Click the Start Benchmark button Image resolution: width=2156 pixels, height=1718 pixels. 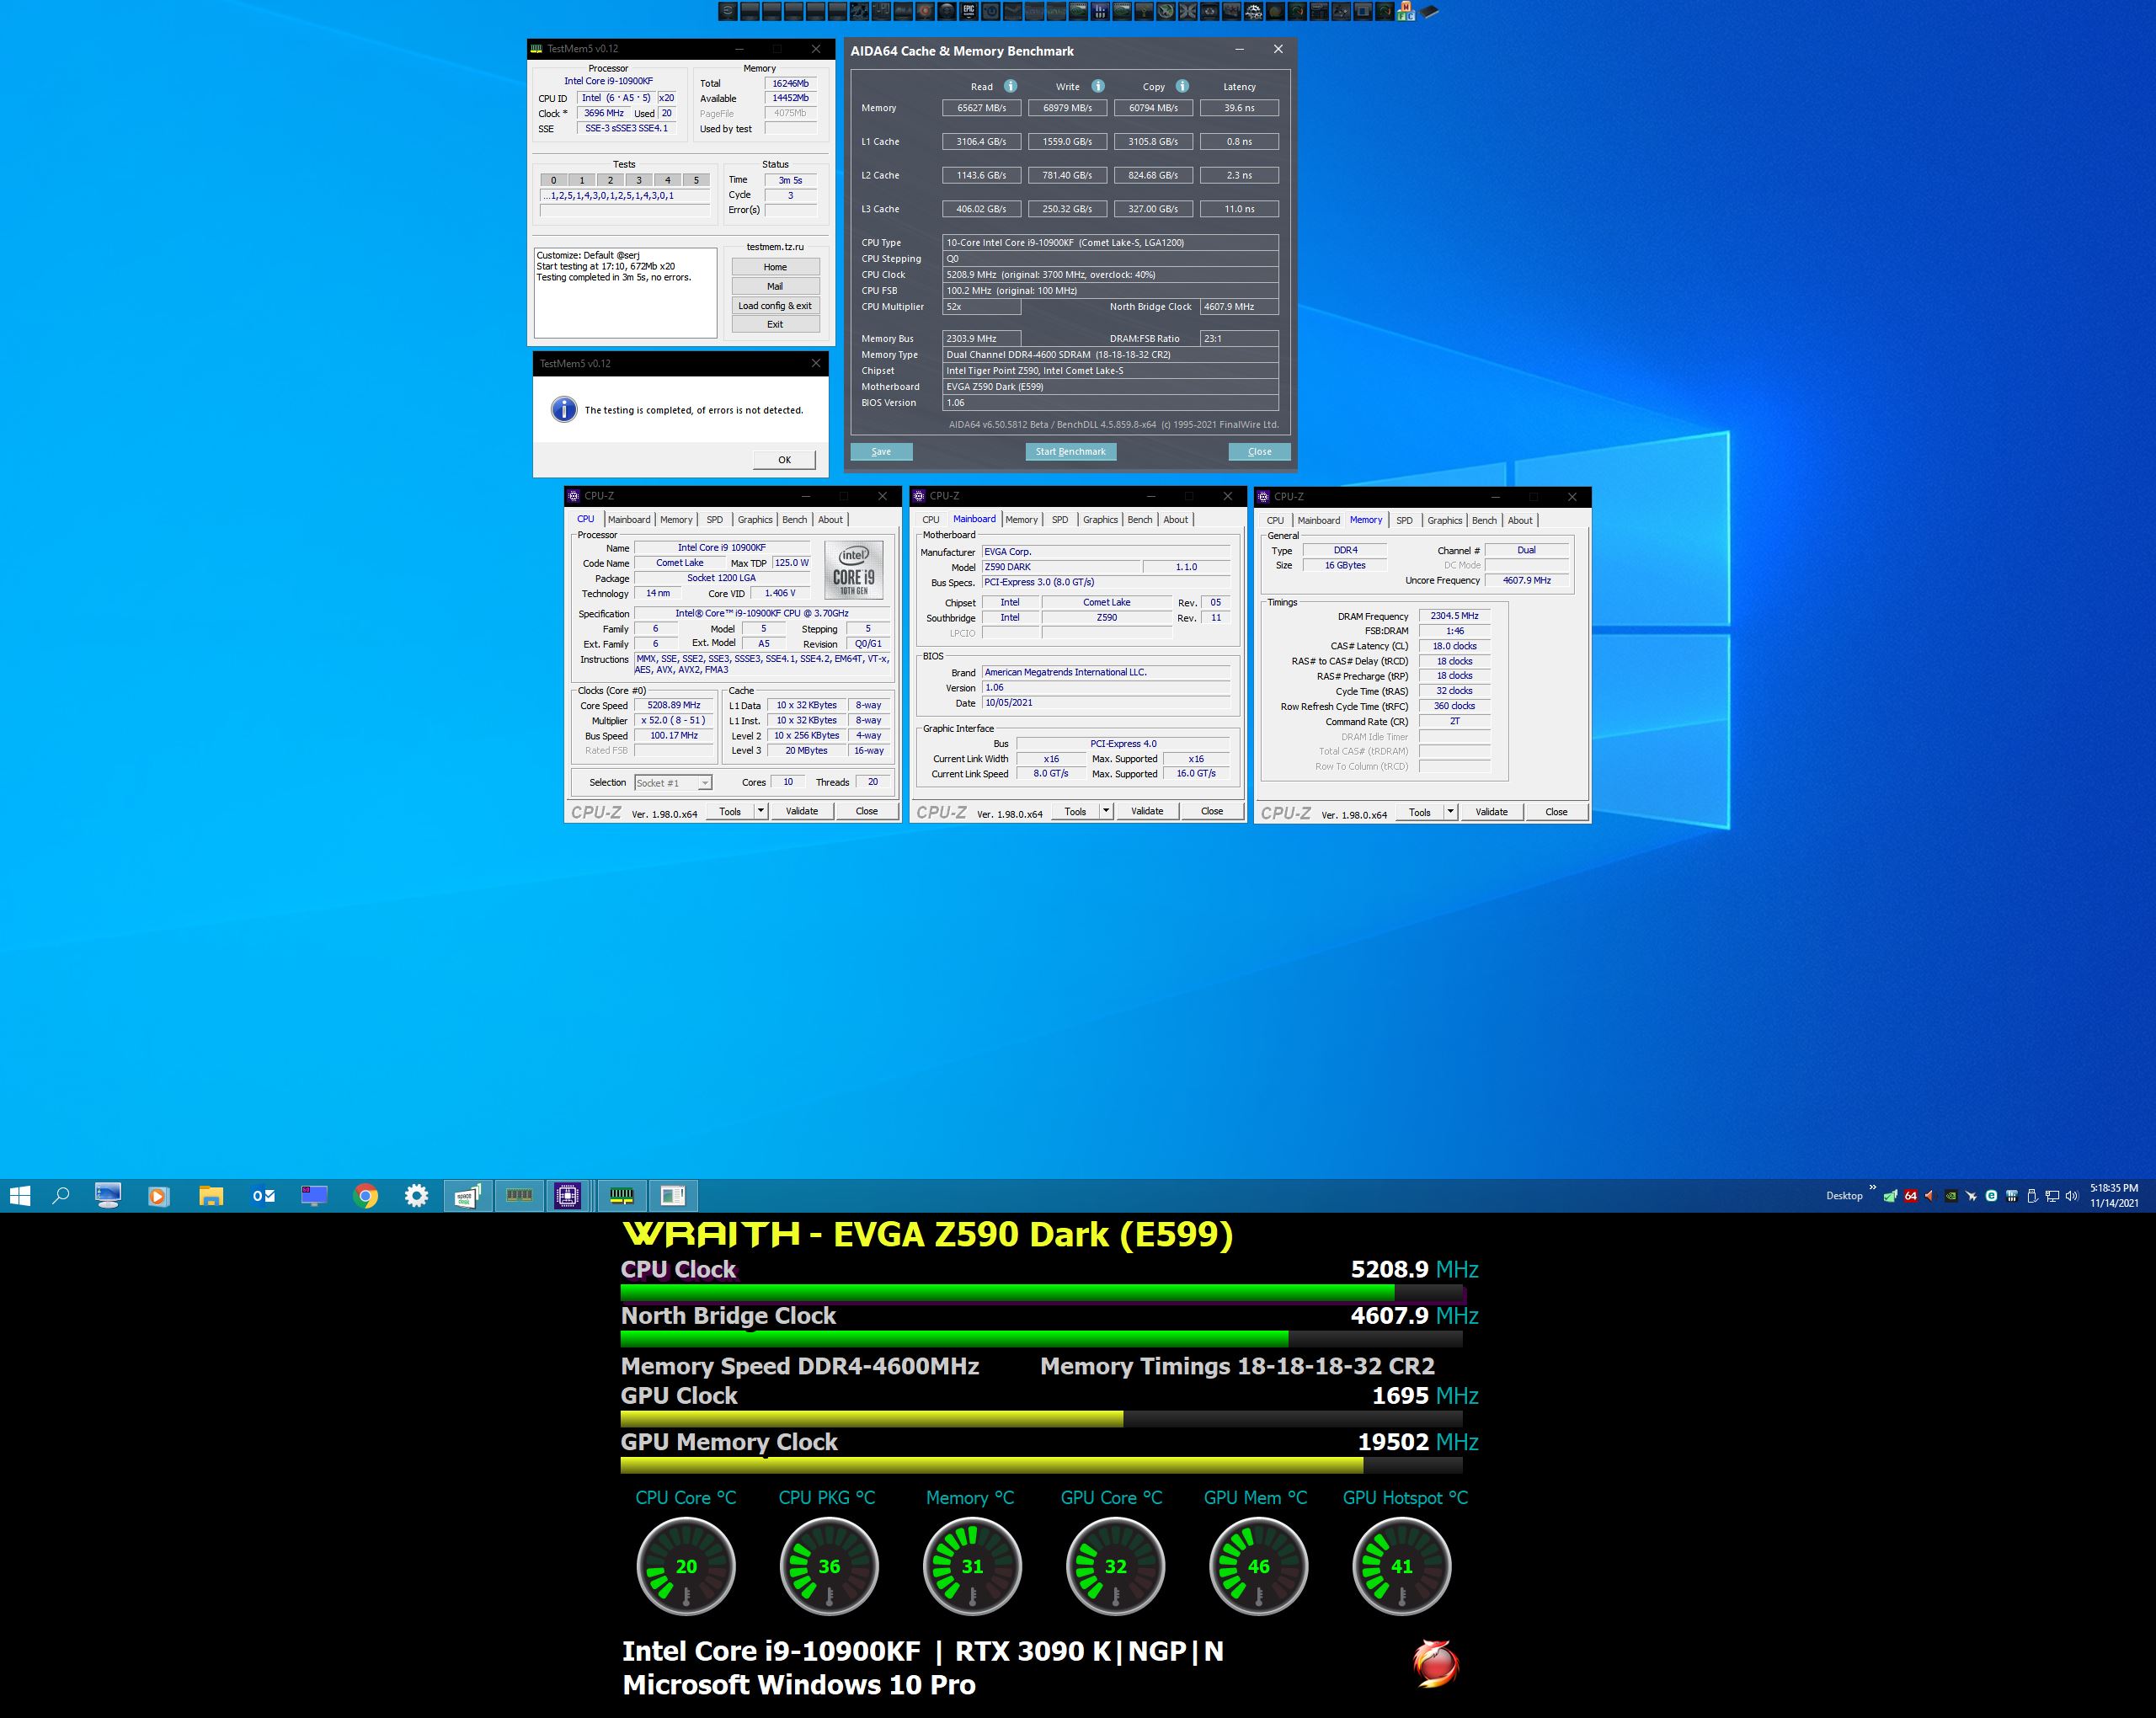coord(1070,452)
